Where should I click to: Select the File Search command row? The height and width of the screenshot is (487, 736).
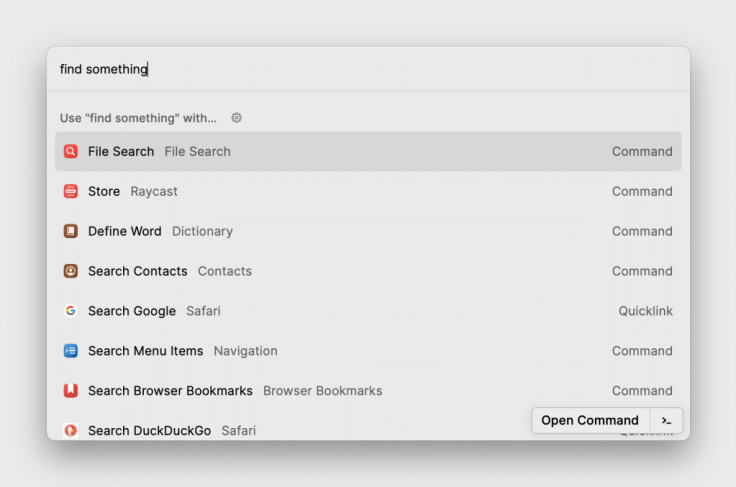[368, 152]
